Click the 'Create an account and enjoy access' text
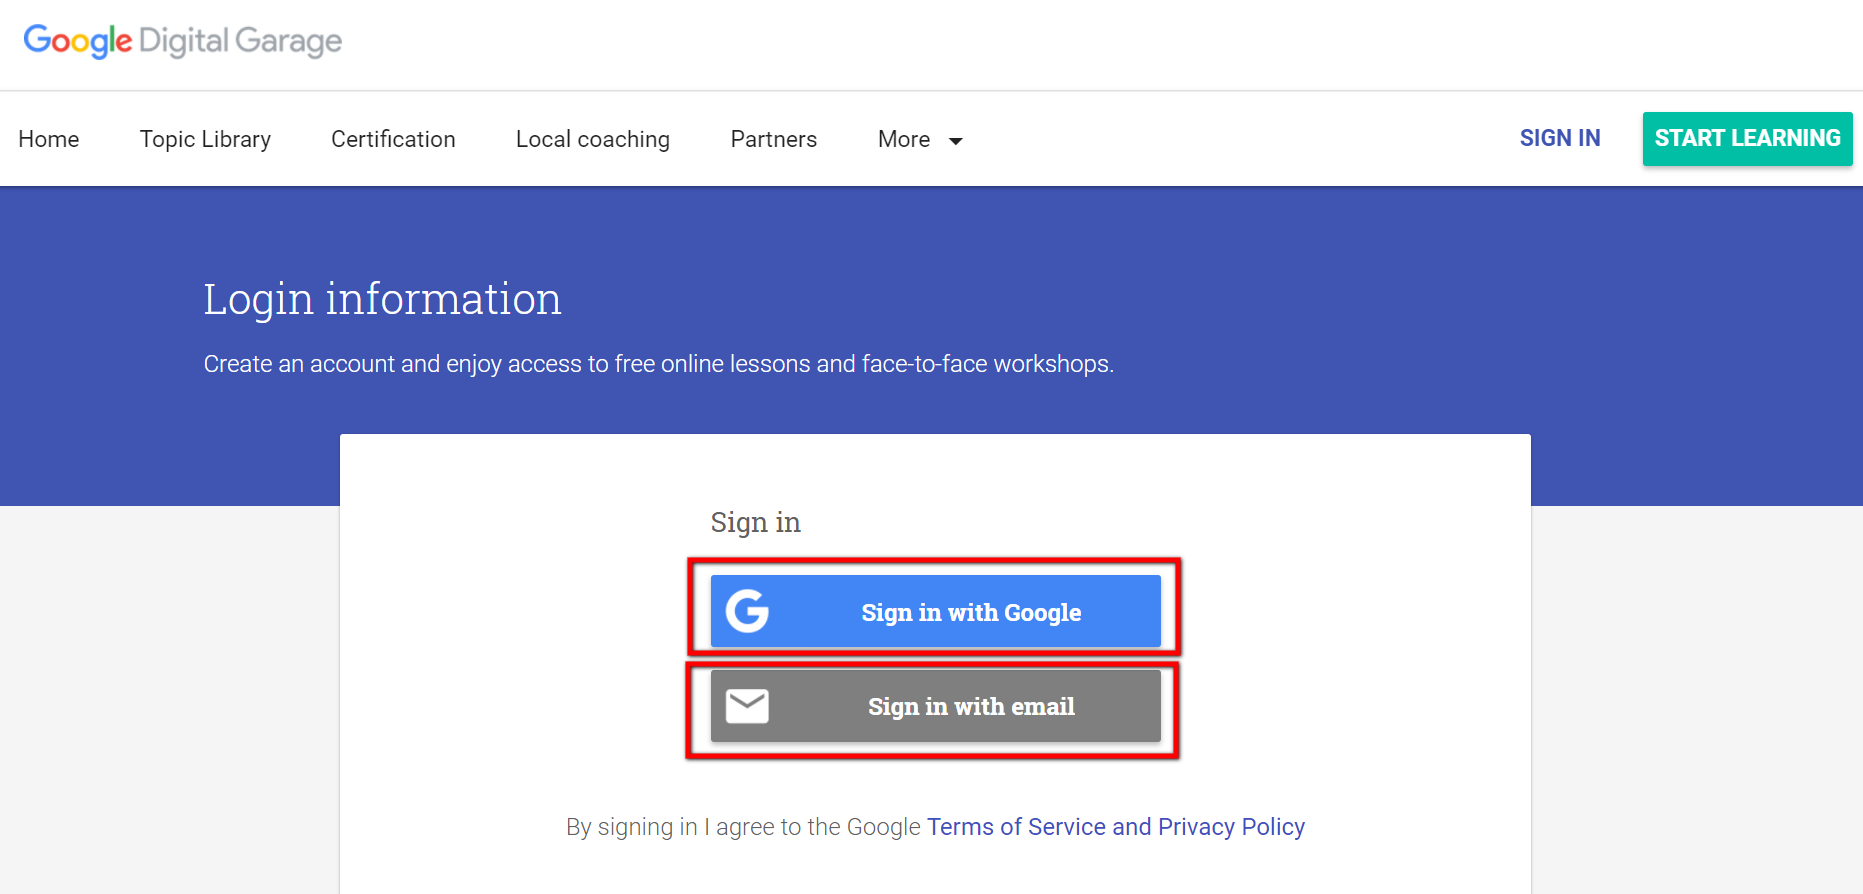1863x894 pixels. point(659,364)
